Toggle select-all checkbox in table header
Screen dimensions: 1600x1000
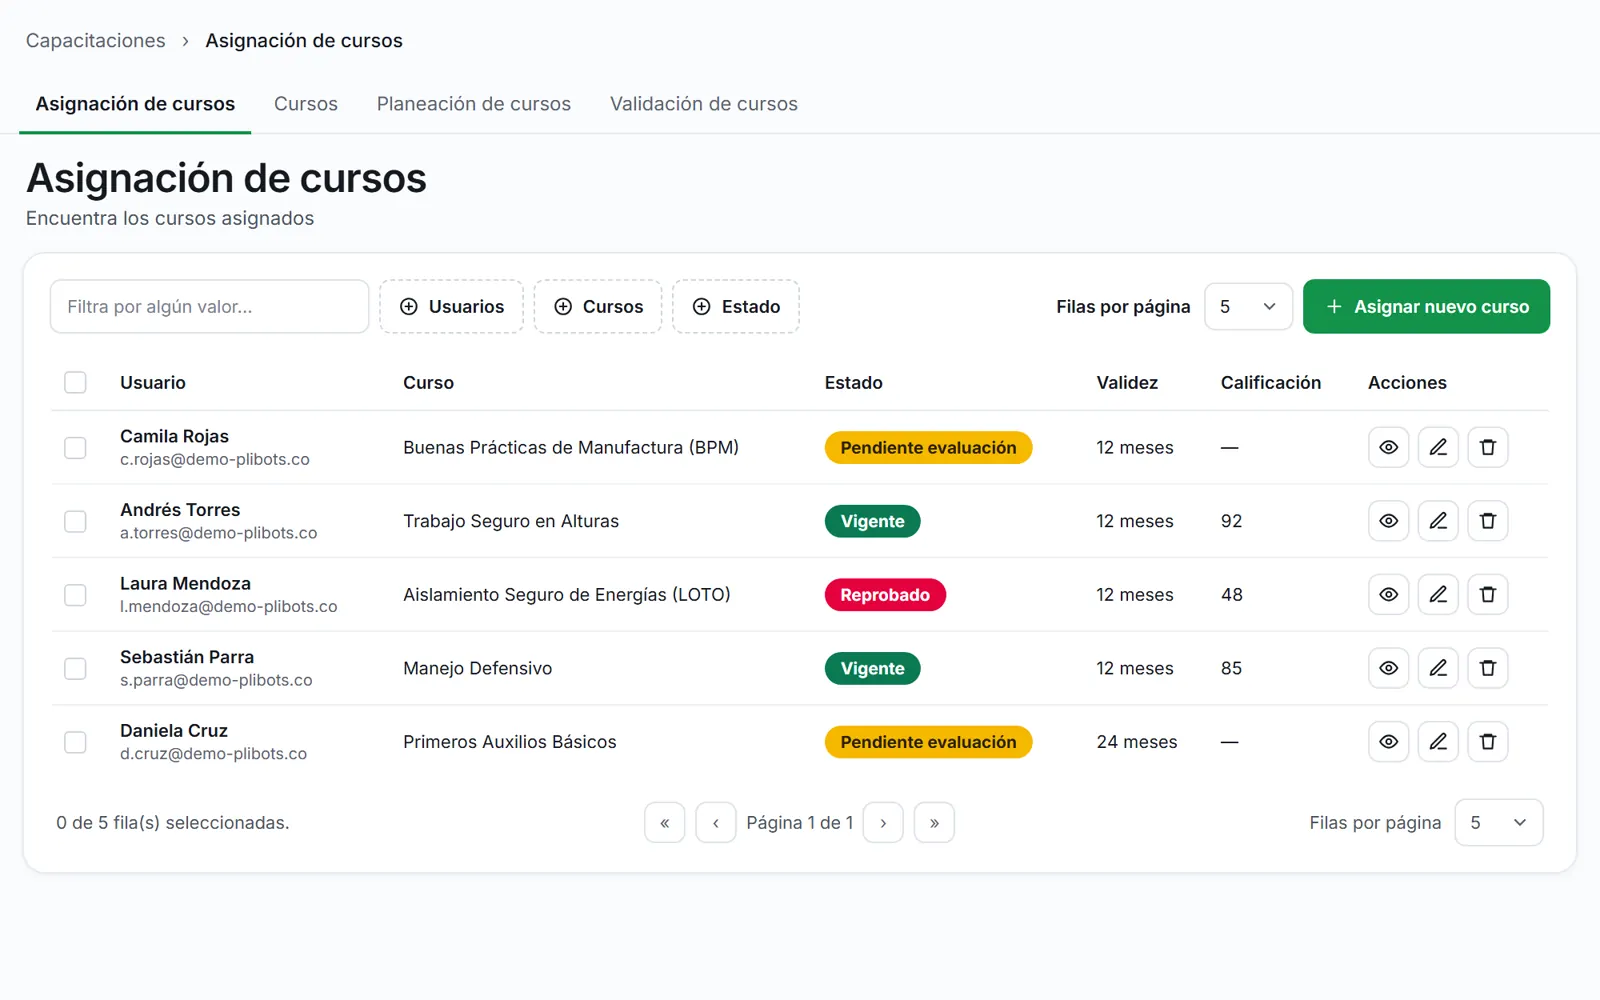tap(75, 382)
